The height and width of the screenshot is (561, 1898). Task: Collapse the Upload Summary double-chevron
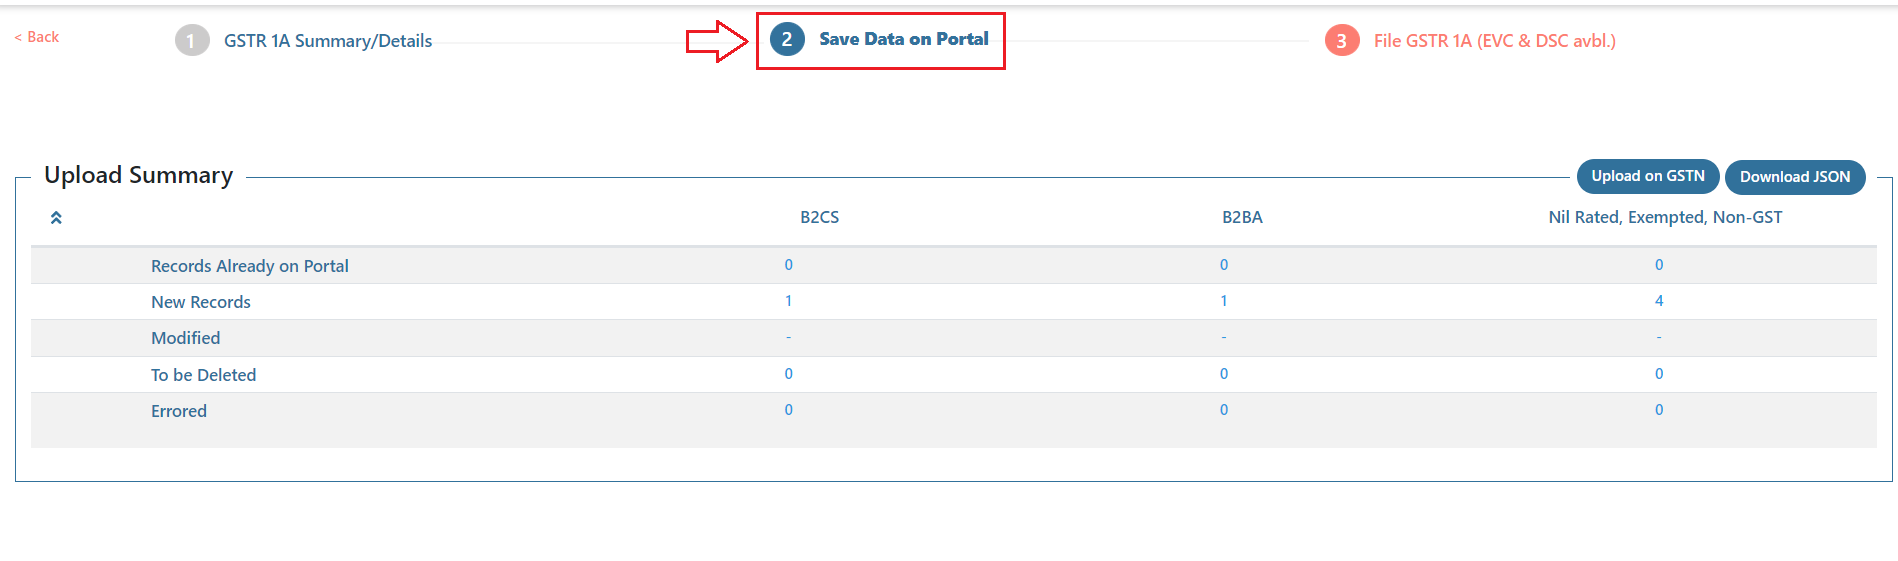[56, 218]
